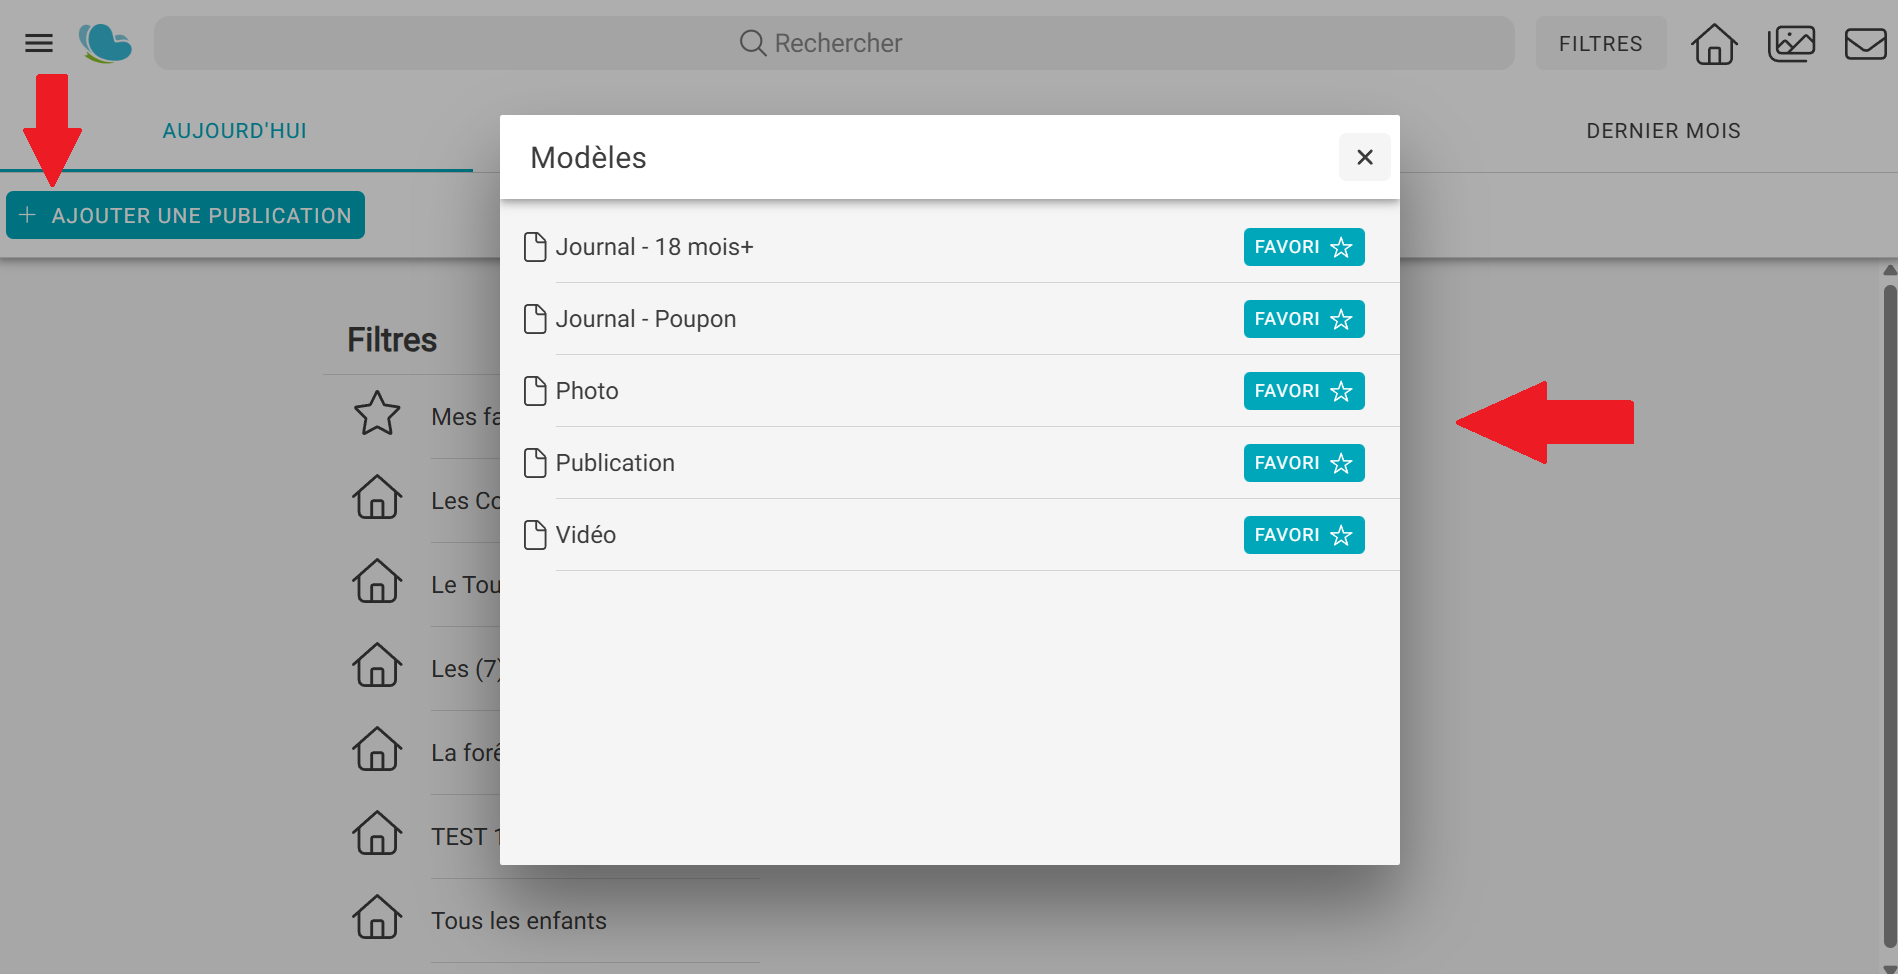Go to home via house icon

pyautogui.click(x=1714, y=44)
